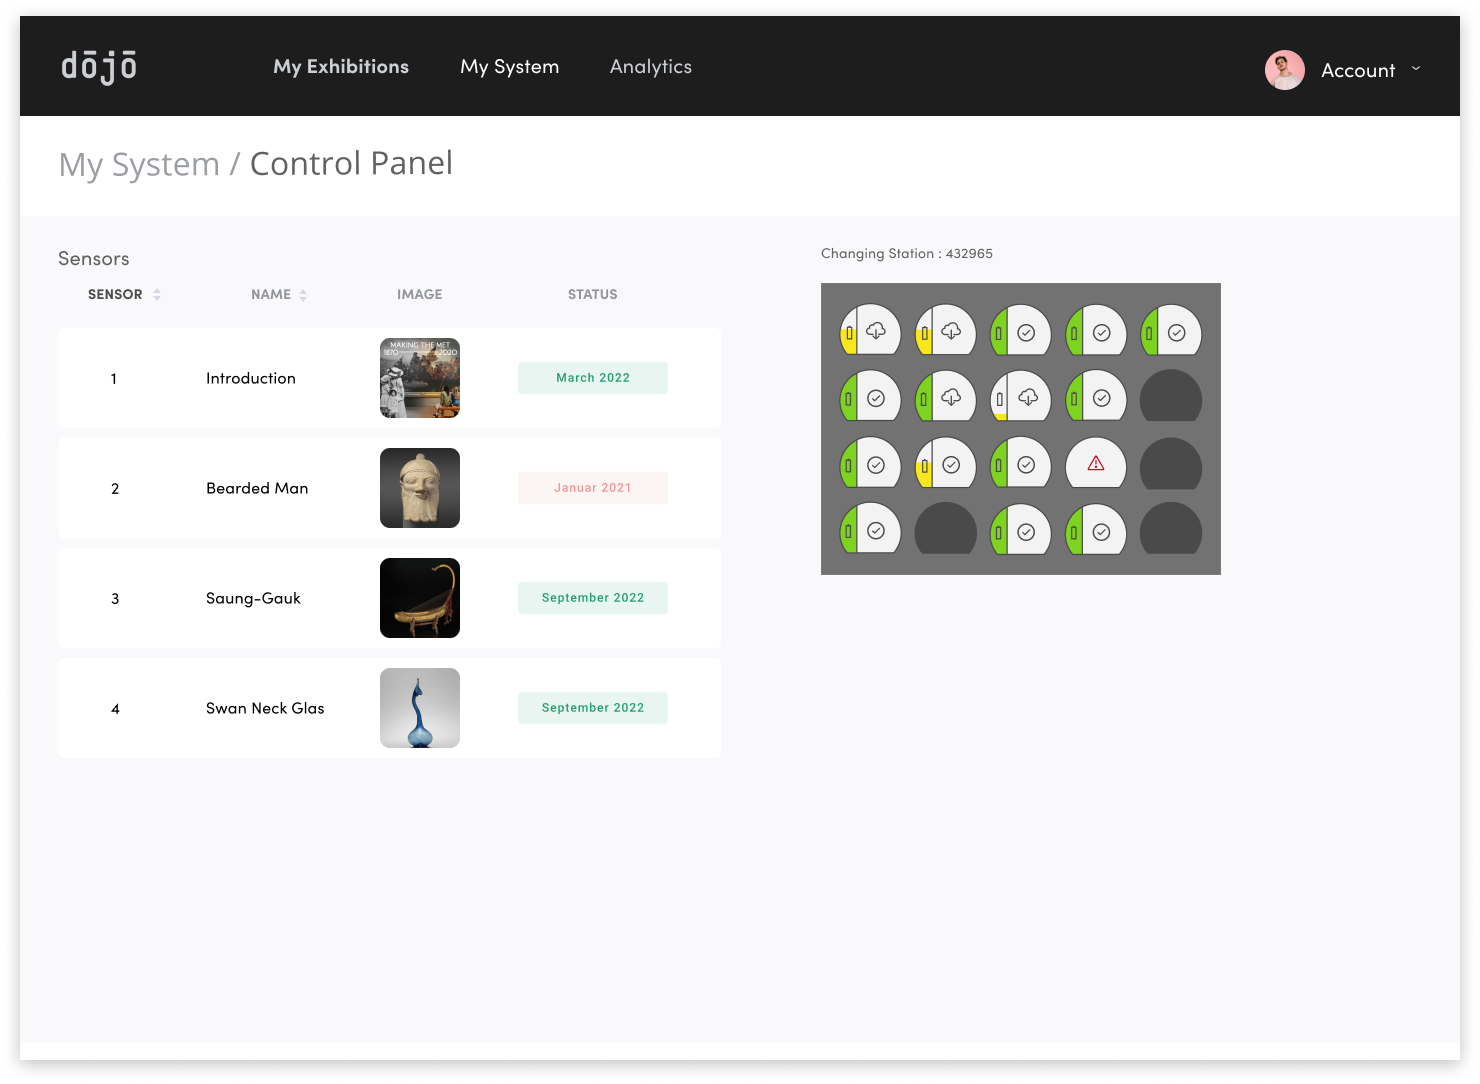Click the IMAGE column header
The width and height of the screenshot is (1480, 1084).
tap(420, 294)
